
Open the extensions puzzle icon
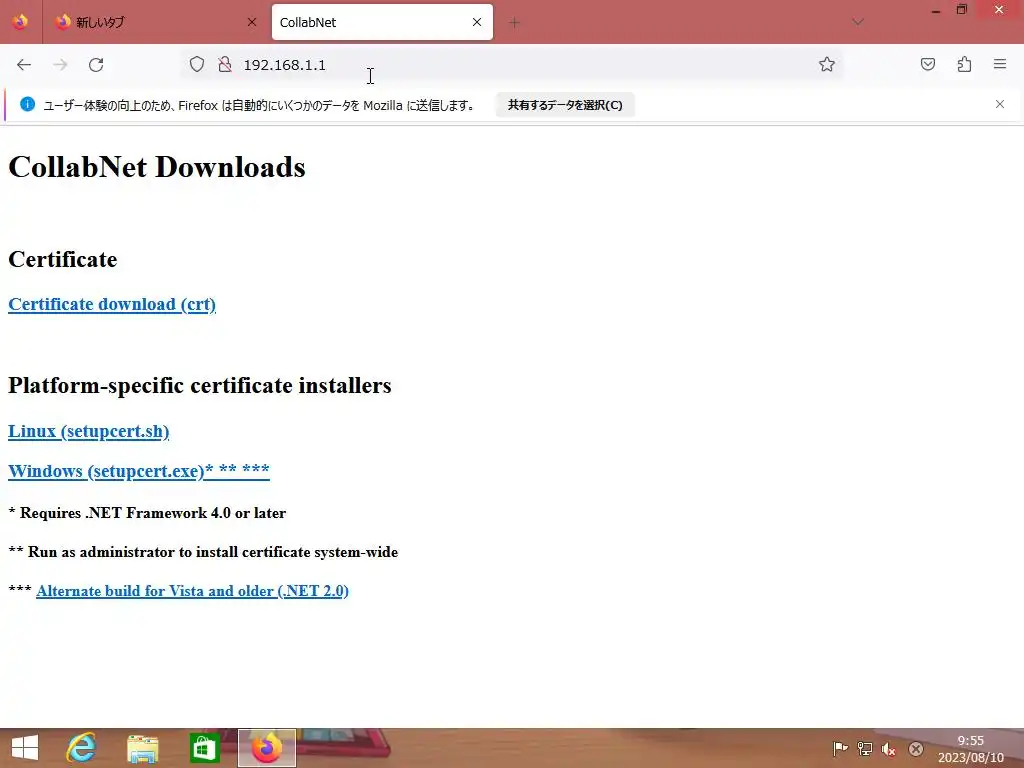click(x=964, y=64)
